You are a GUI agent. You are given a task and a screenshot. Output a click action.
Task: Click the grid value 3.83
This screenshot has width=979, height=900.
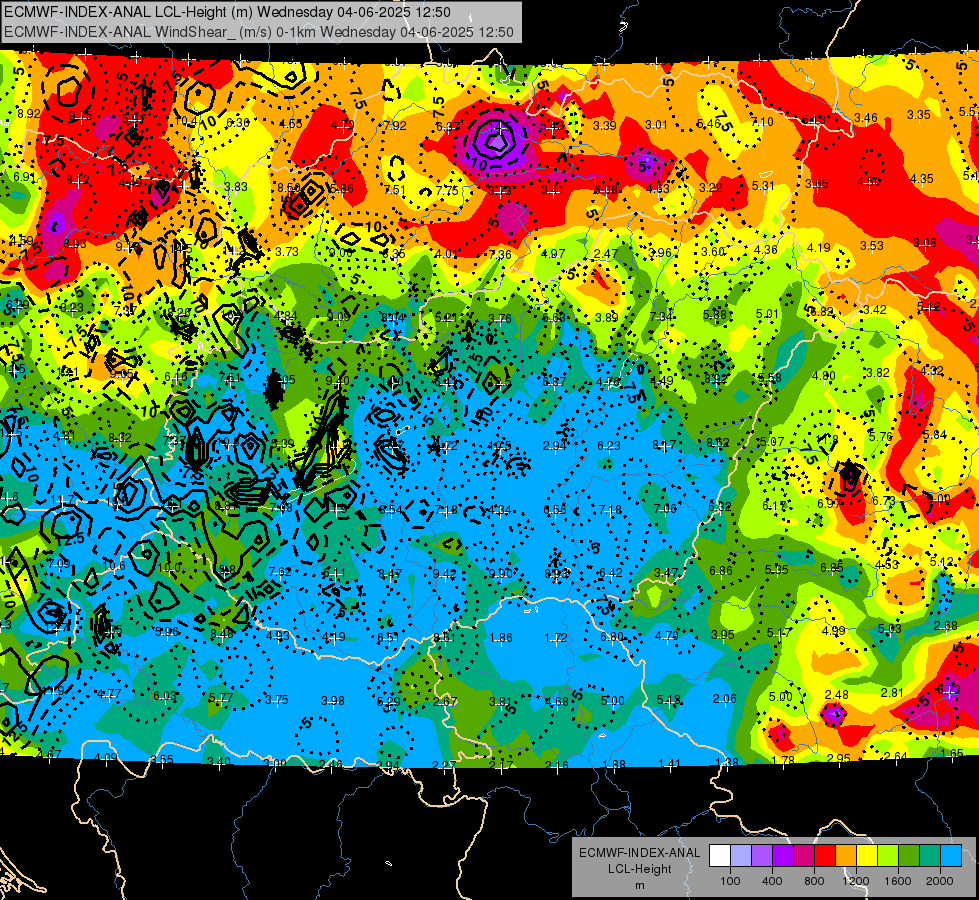coord(236,186)
